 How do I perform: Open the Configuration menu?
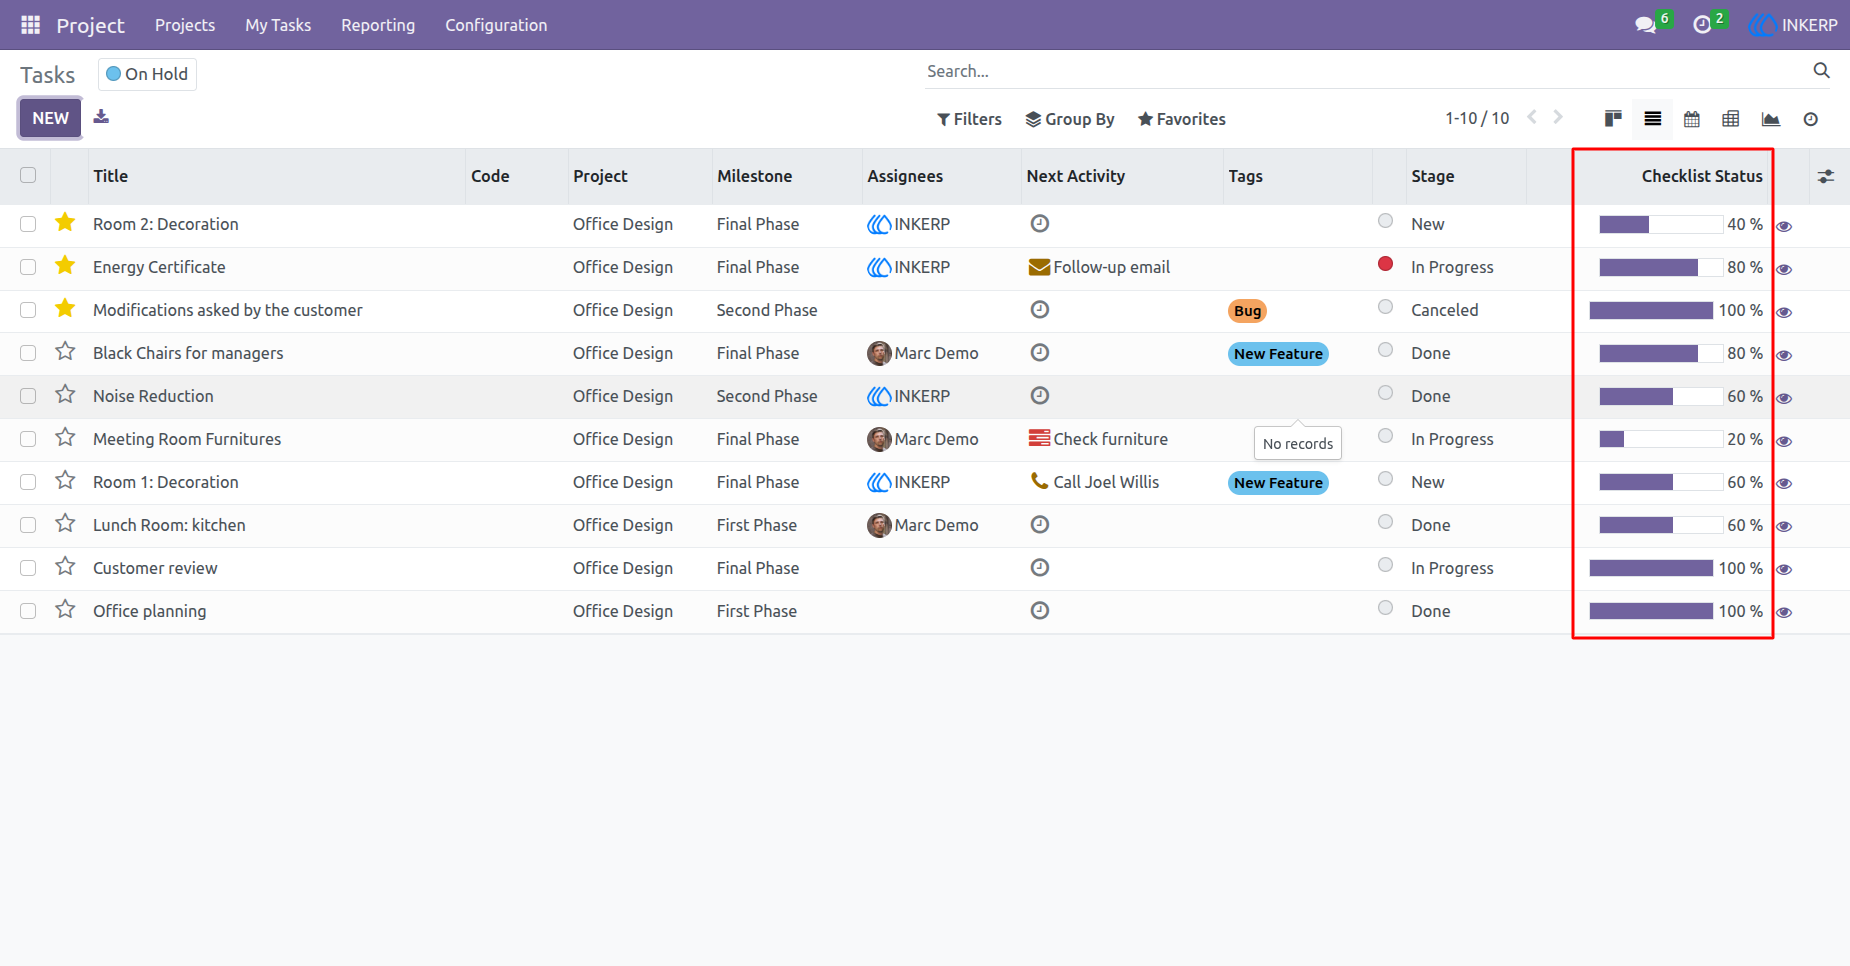click(x=496, y=25)
